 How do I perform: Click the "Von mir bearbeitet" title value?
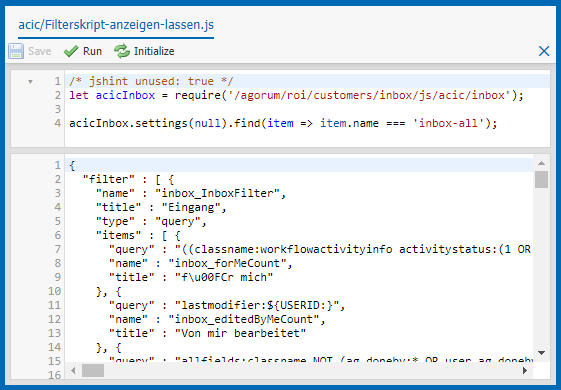point(240,333)
